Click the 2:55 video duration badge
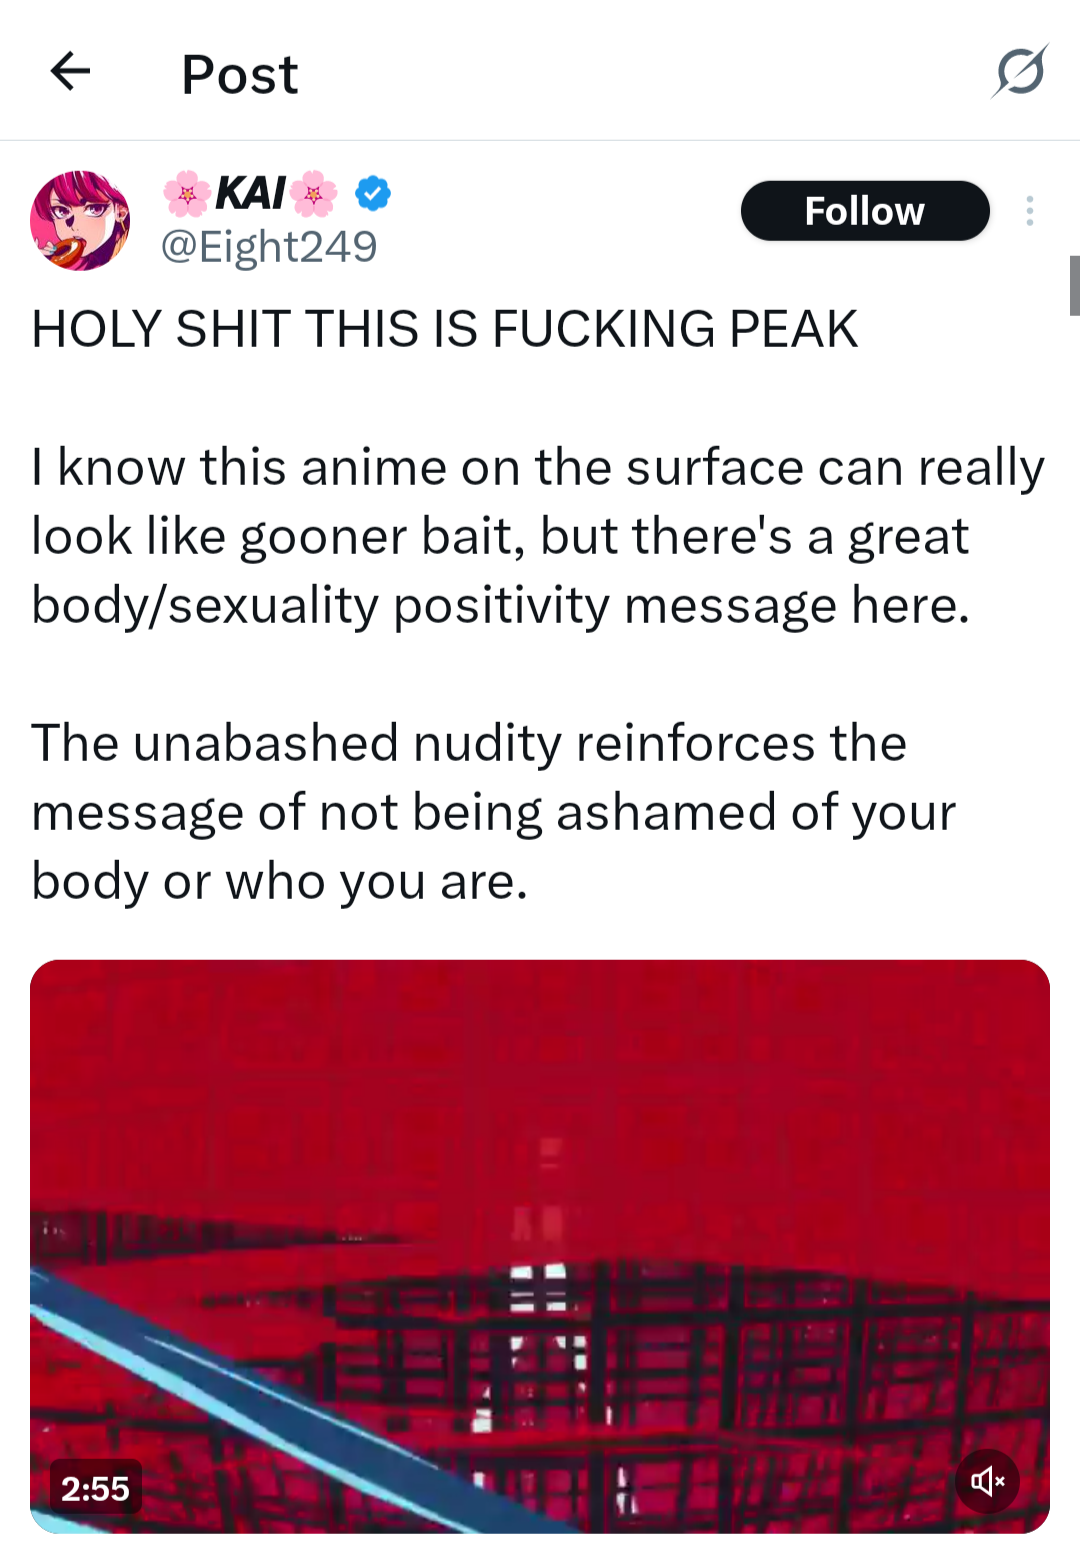 [x=96, y=1489]
